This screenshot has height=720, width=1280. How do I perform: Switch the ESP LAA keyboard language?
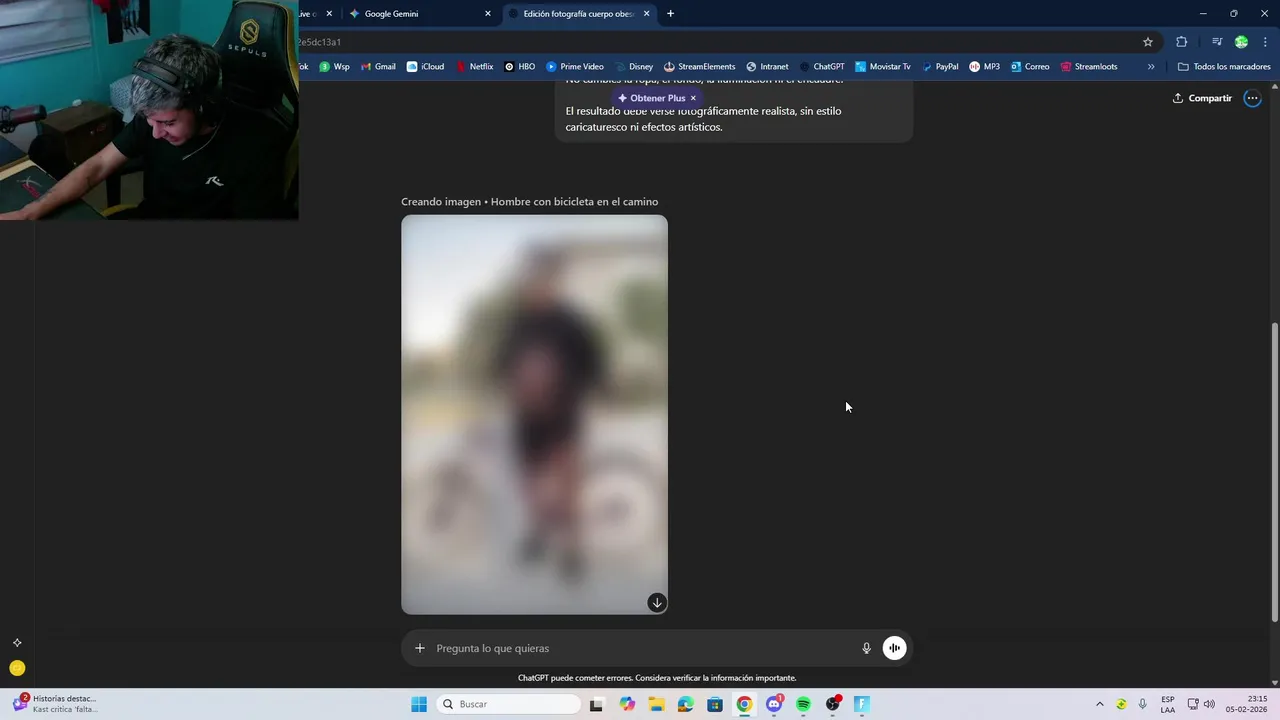tap(1168, 704)
